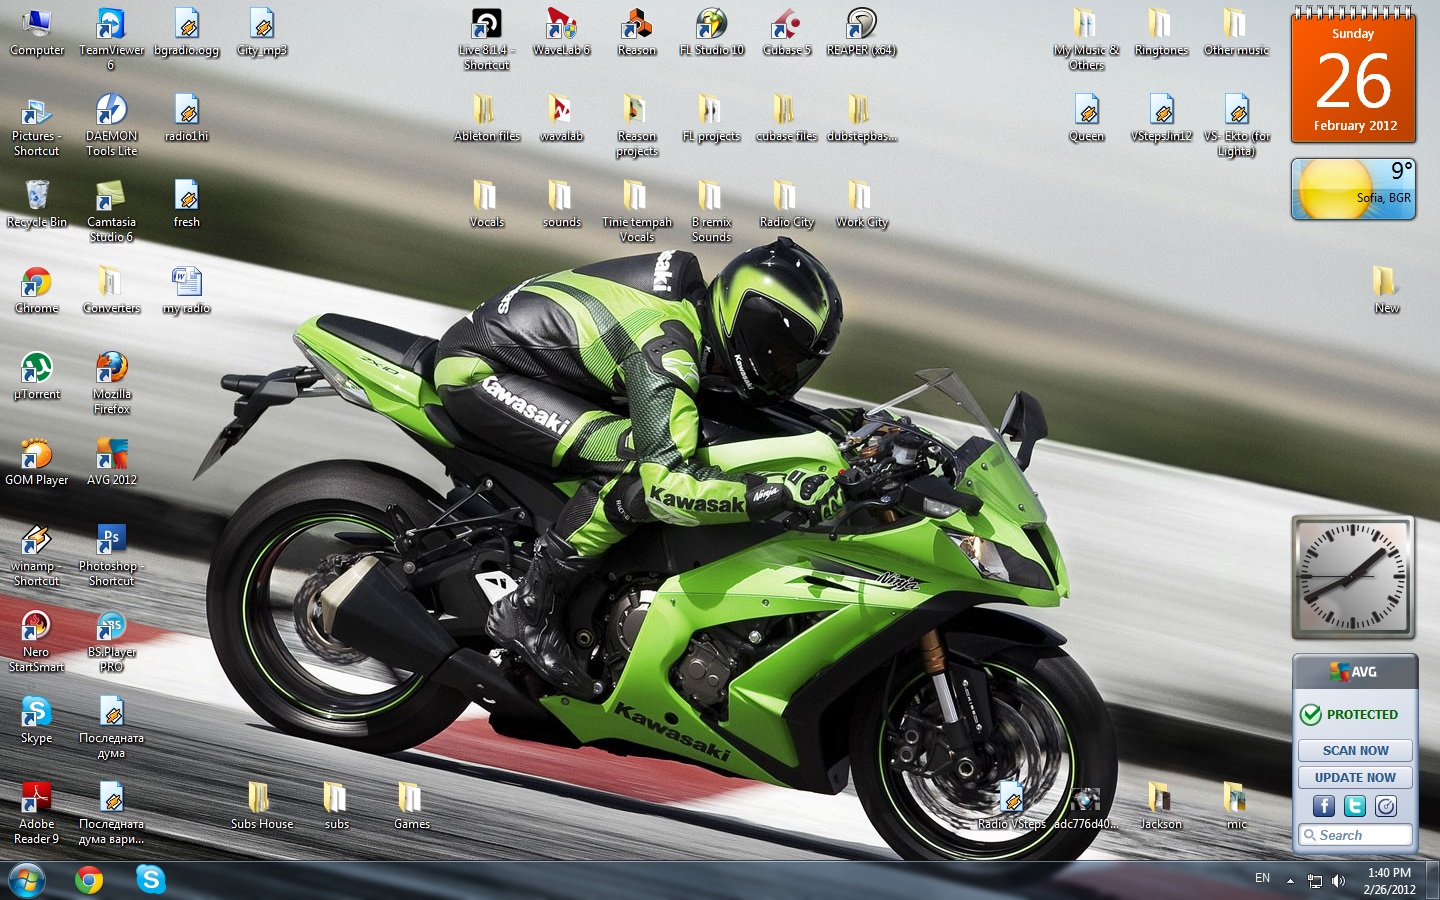The width and height of the screenshot is (1440, 900).
Task: Open the Games folder
Action: (x=412, y=806)
